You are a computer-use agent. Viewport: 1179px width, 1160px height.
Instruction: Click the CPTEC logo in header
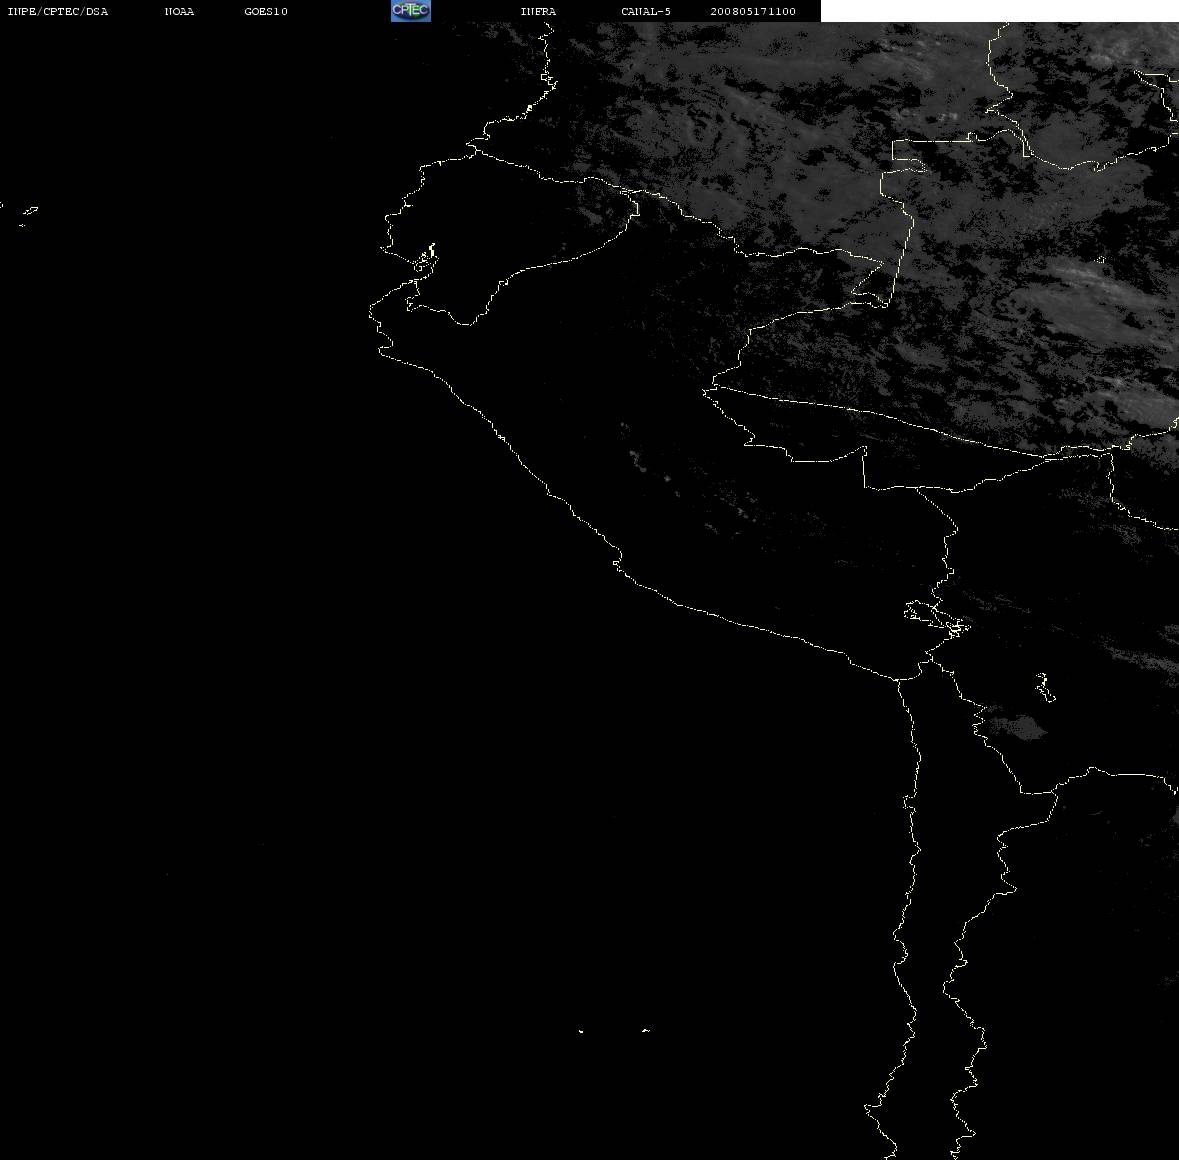(x=411, y=11)
